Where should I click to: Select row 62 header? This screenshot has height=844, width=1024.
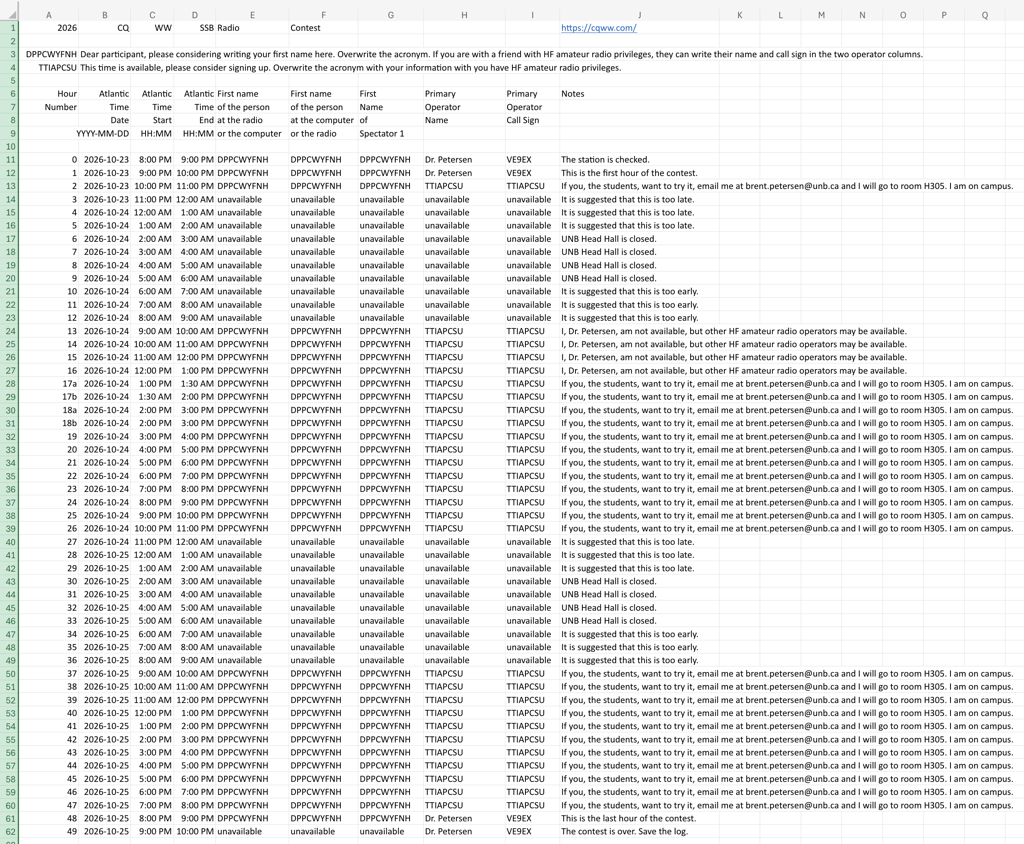[x=10, y=832]
